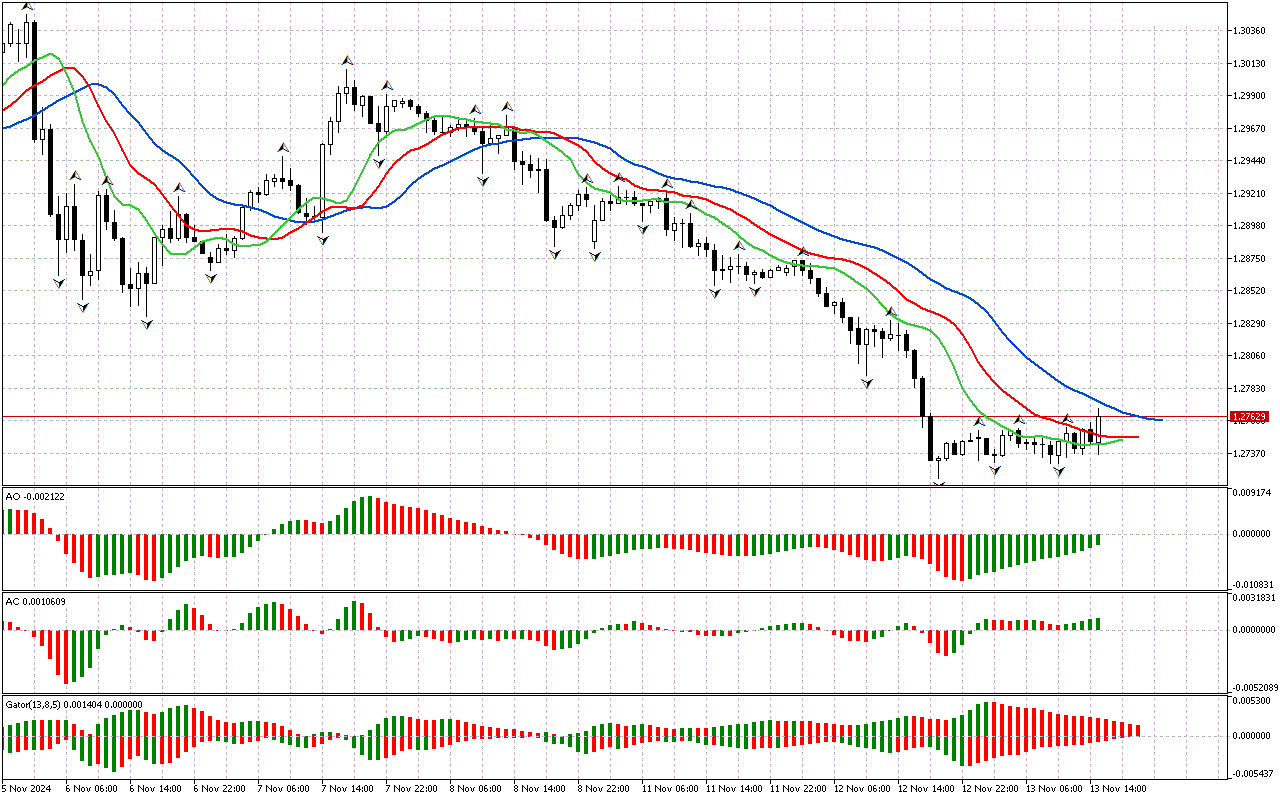Click the AO scale minimum -0.010831
Screen dimensions: 1280x800
[x=1252, y=583]
